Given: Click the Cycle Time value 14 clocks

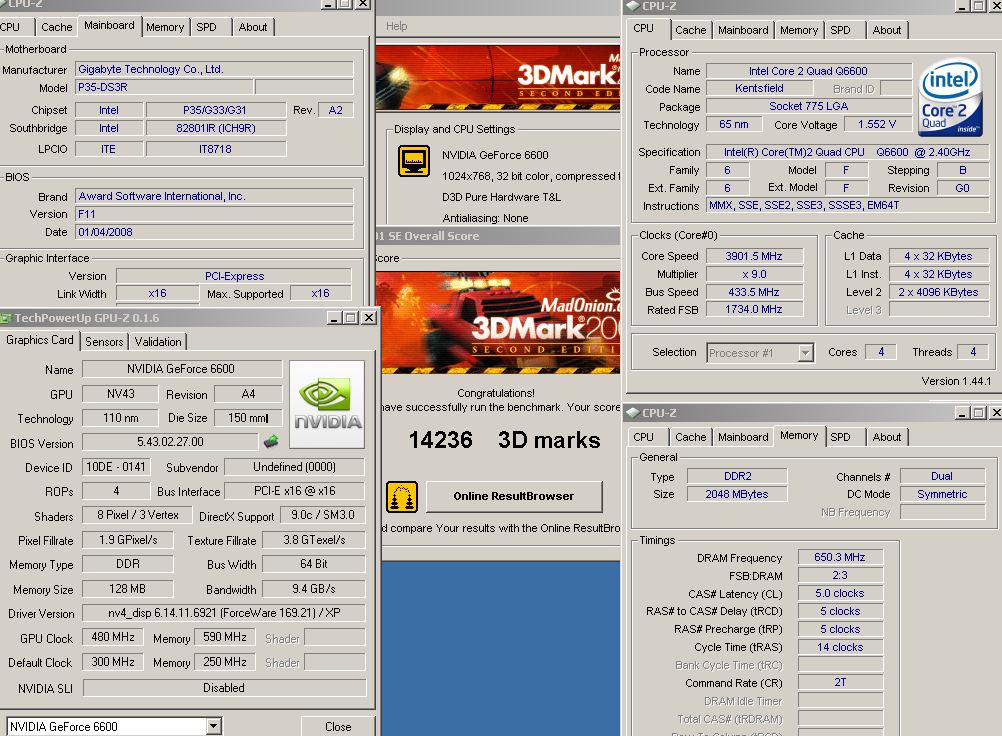Looking at the screenshot, I should (x=840, y=647).
